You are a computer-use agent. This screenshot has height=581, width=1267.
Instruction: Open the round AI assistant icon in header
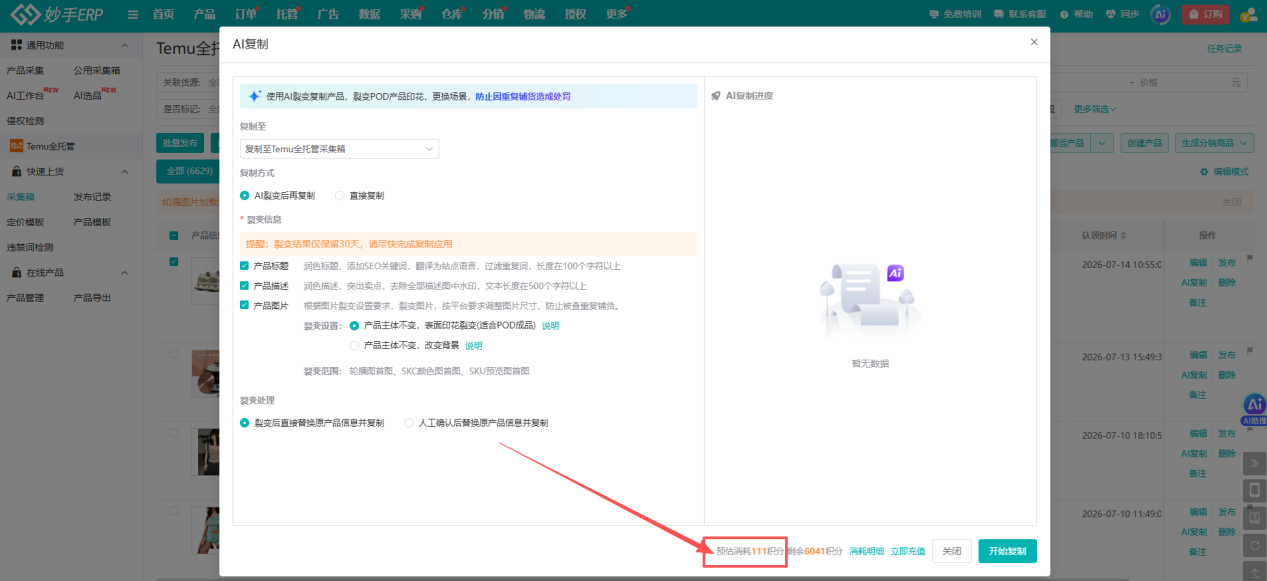(x=1160, y=14)
